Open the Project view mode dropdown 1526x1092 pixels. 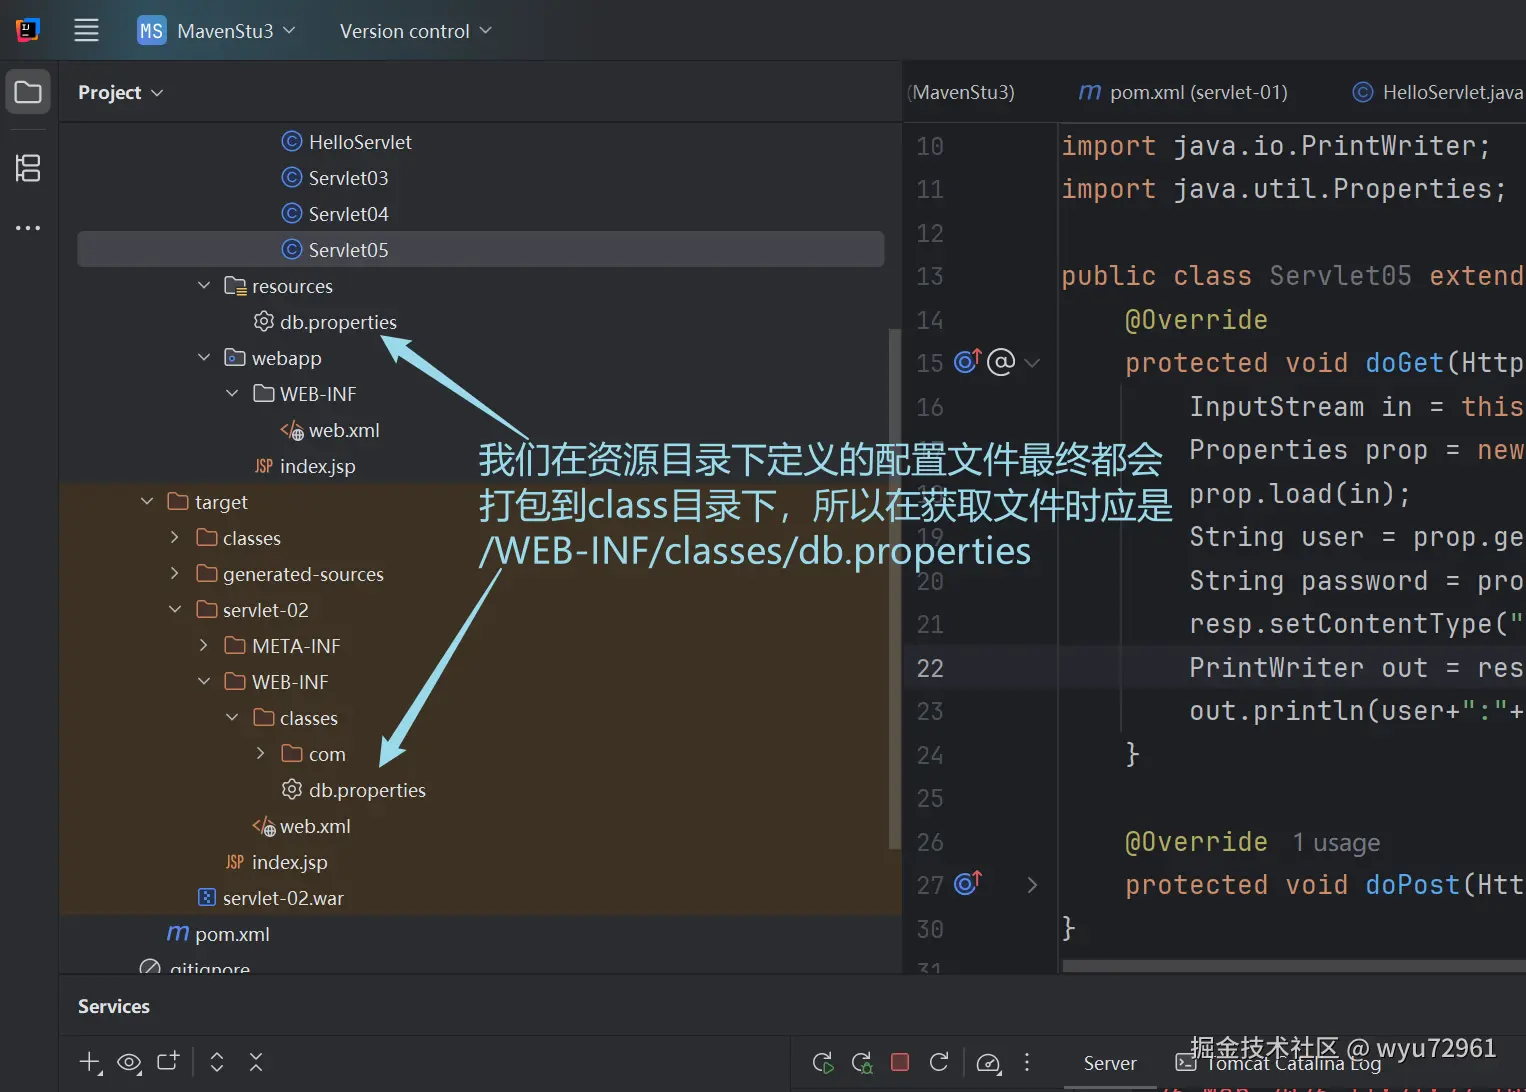[x=121, y=92]
